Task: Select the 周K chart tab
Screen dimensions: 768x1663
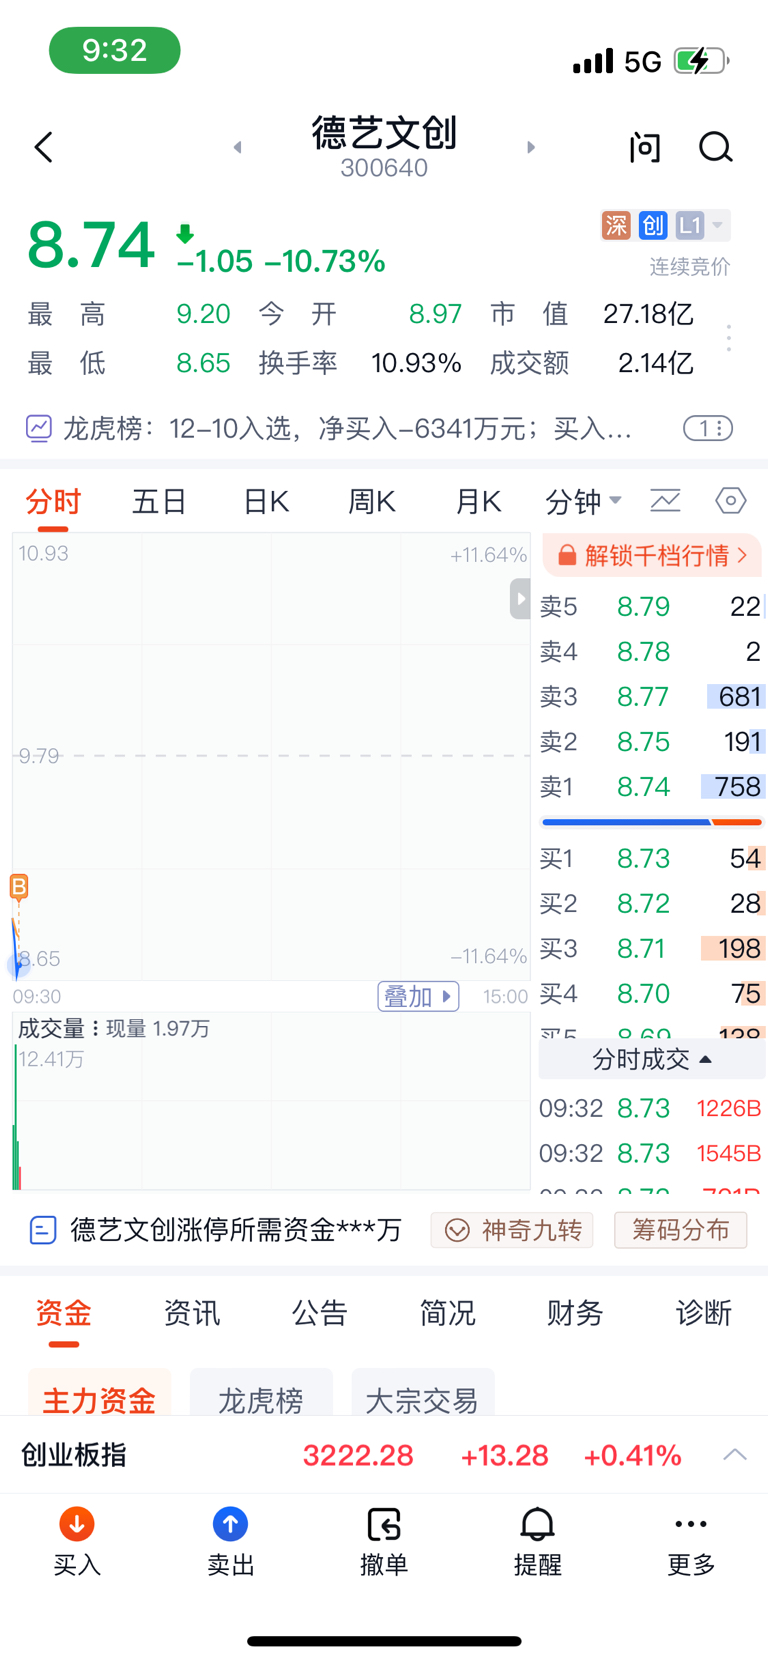Action: click(x=372, y=501)
